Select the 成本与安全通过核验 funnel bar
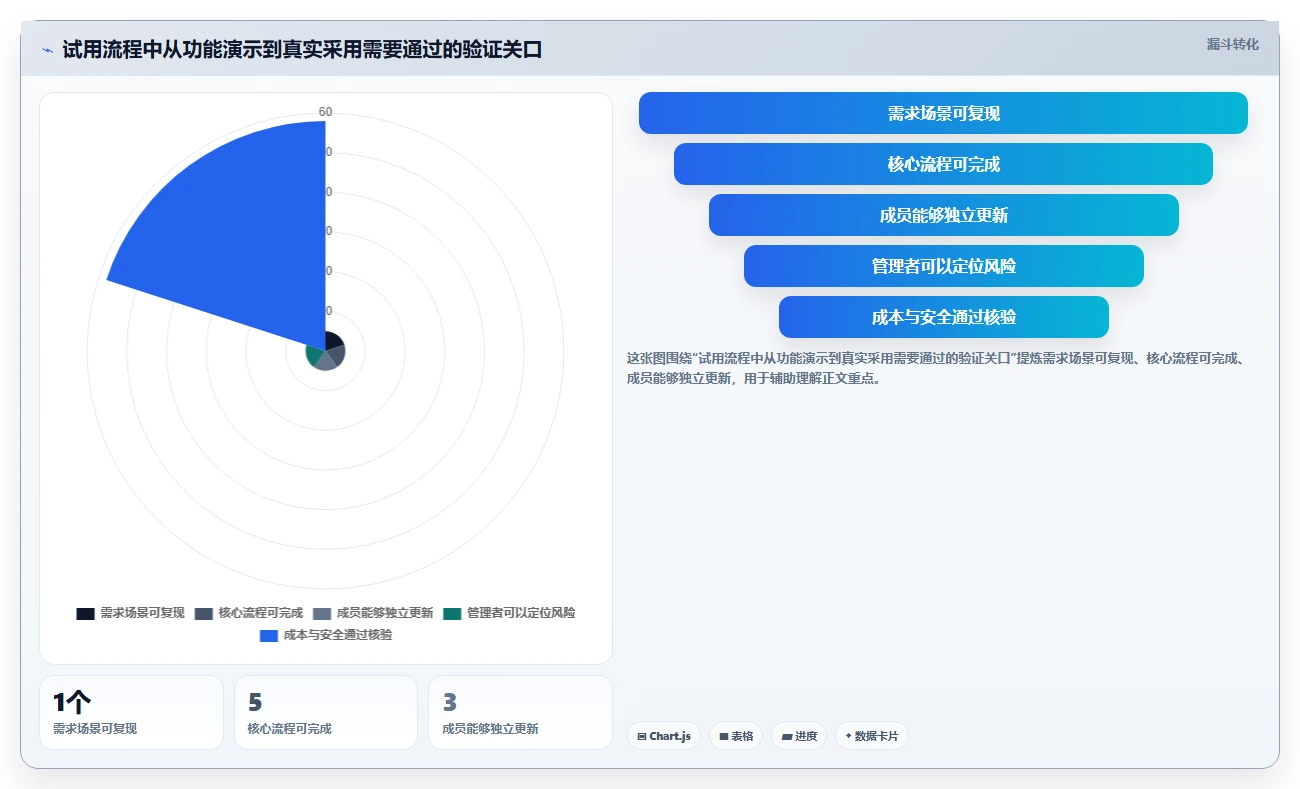The width and height of the screenshot is (1300, 789). 943,317
